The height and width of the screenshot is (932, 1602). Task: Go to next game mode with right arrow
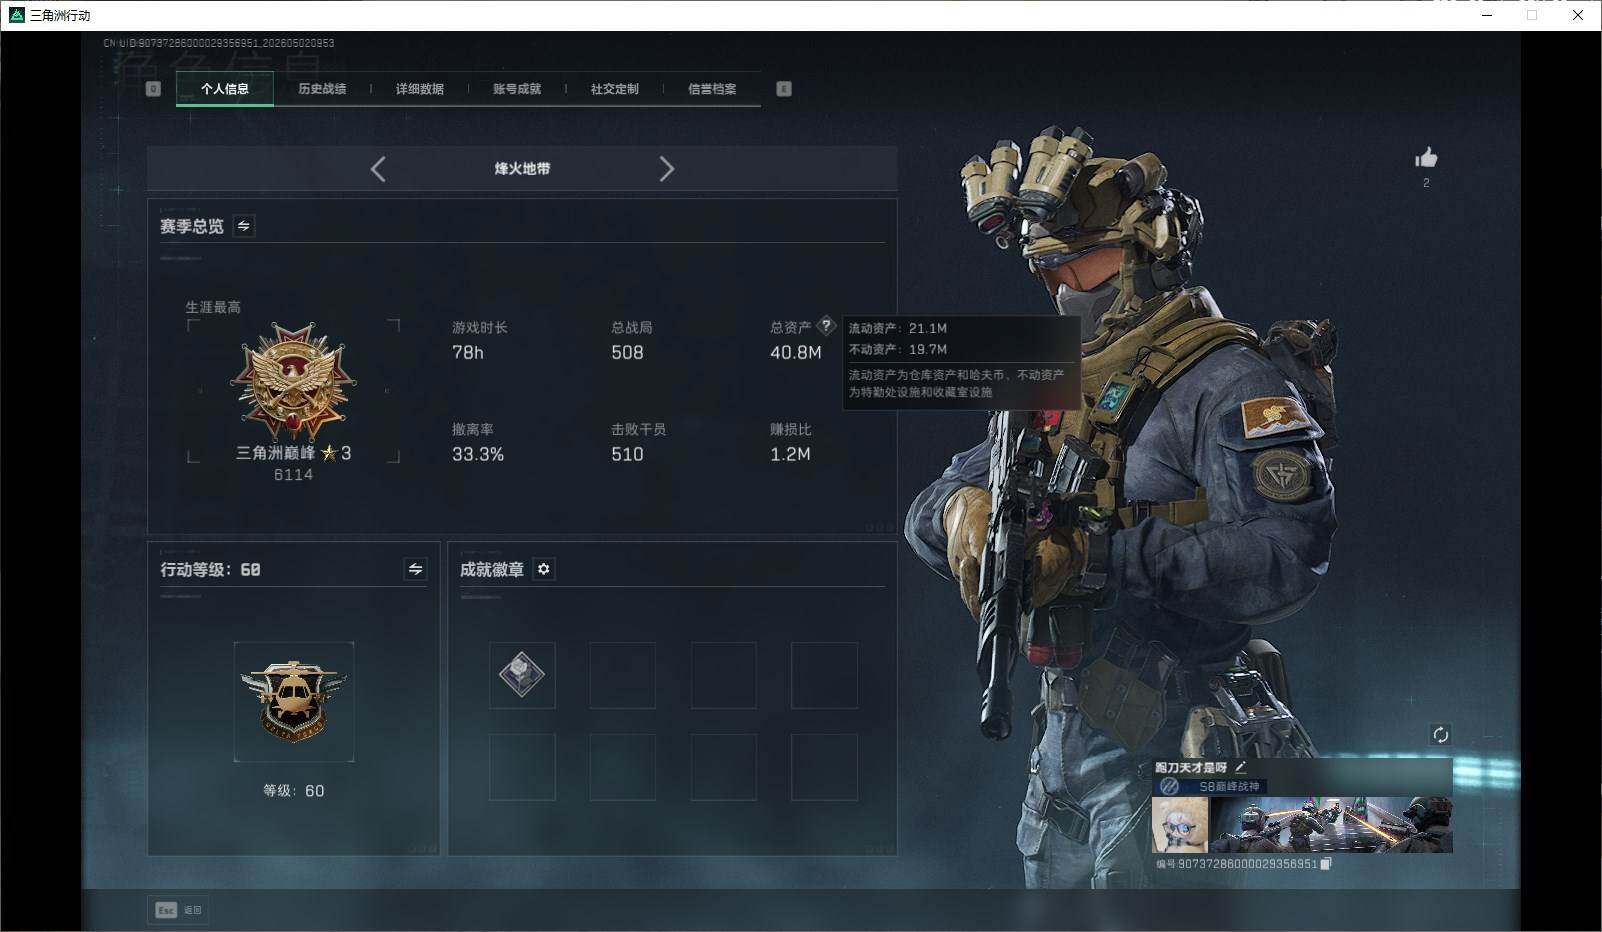pyautogui.click(x=667, y=169)
